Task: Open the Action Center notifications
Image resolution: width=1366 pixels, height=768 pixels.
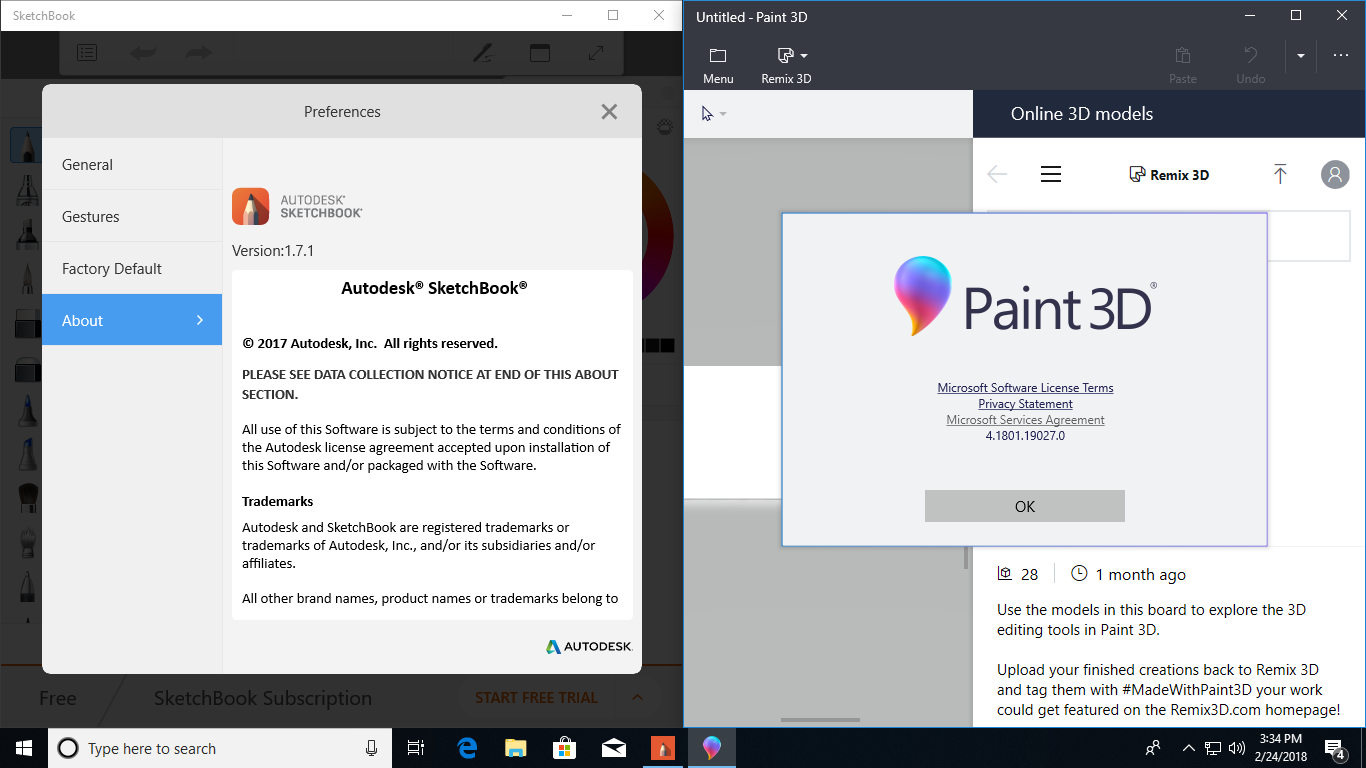Action: [x=1334, y=748]
